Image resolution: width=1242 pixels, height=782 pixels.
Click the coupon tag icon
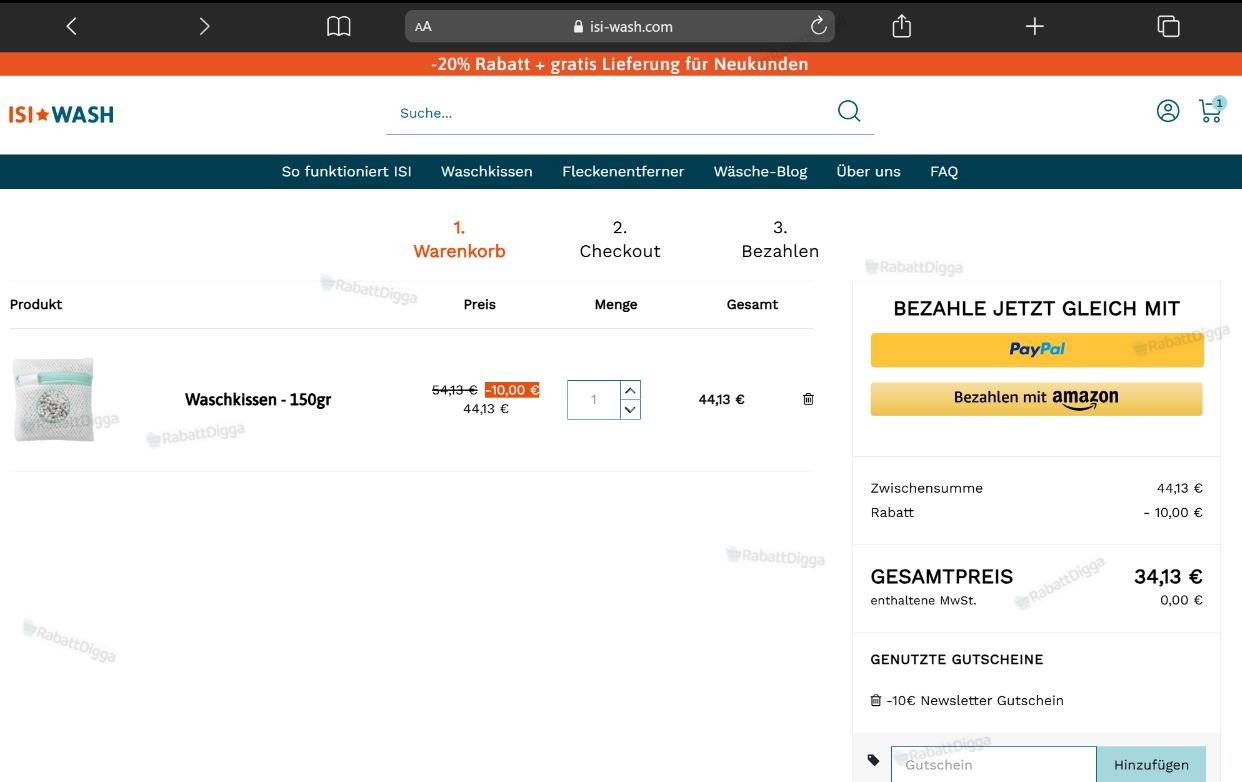(874, 760)
